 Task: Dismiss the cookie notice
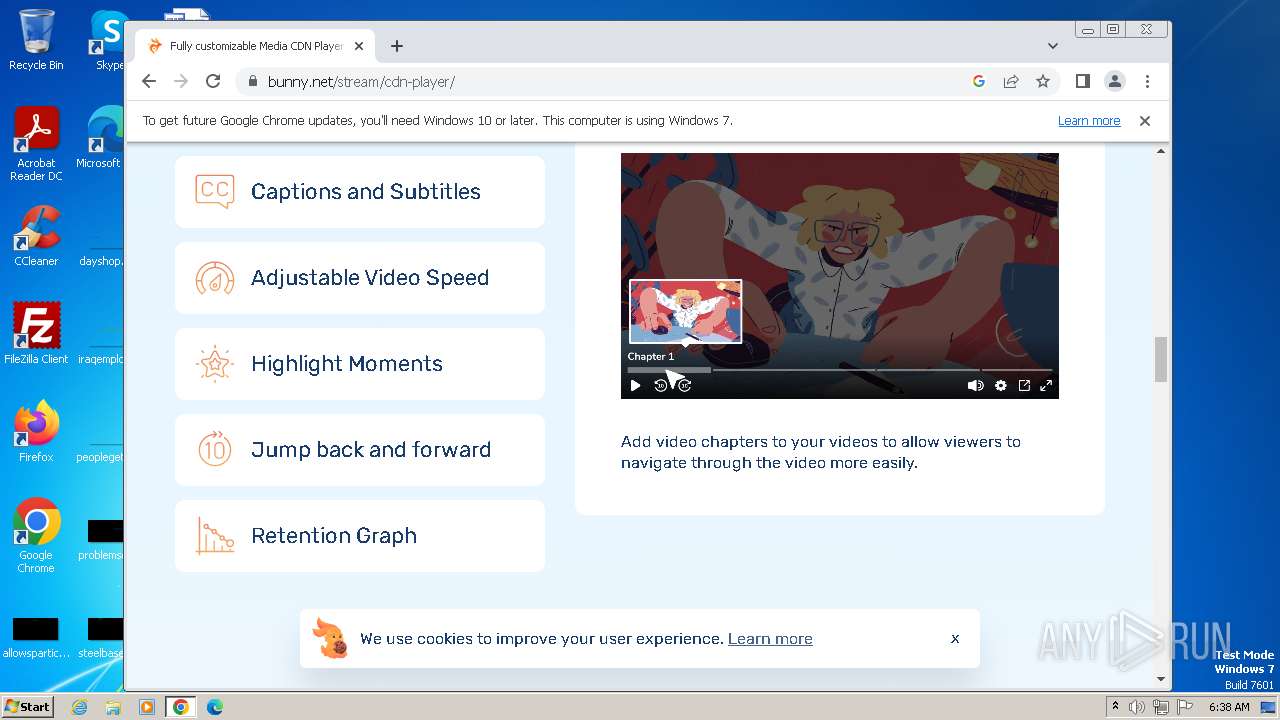click(955, 638)
